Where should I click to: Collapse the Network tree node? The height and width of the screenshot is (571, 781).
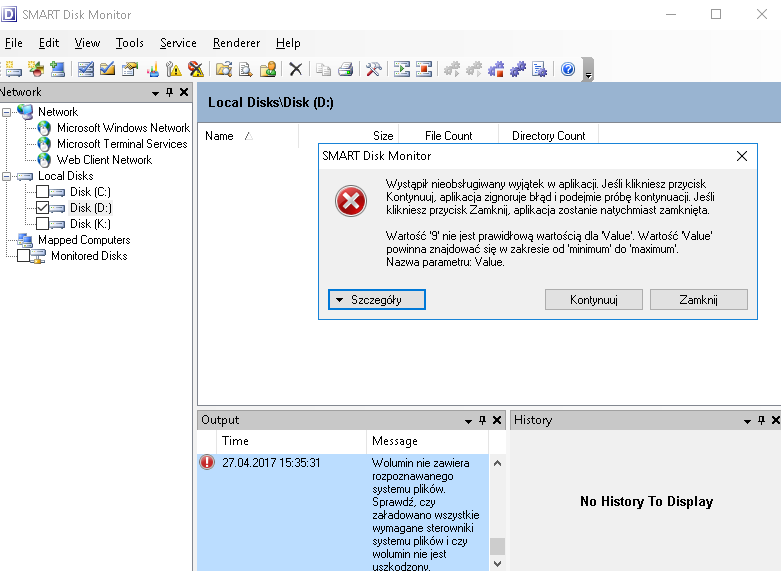pyautogui.click(x=6, y=112)
